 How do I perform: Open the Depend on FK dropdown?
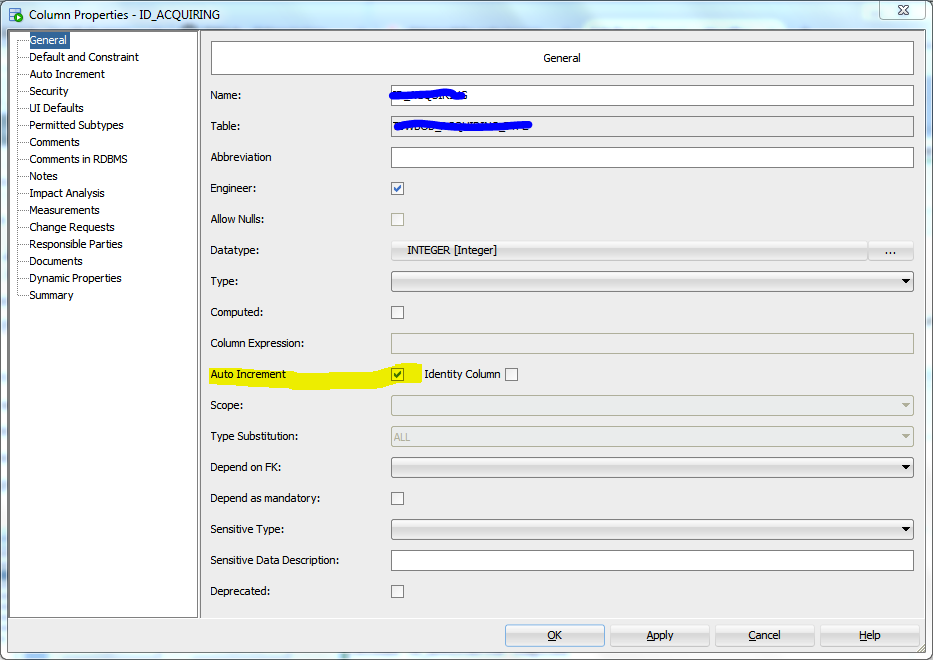[905, 467]
